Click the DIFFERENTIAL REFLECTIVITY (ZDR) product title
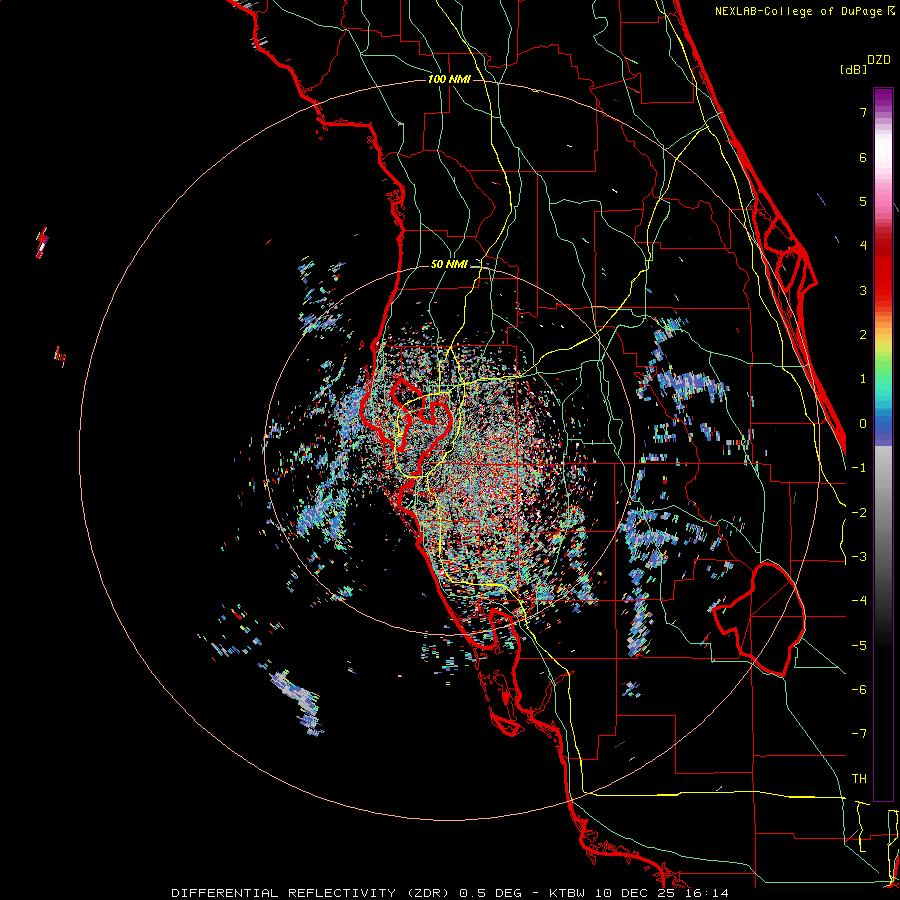Screen dimensions: 900x900 [x=312, y=893]
